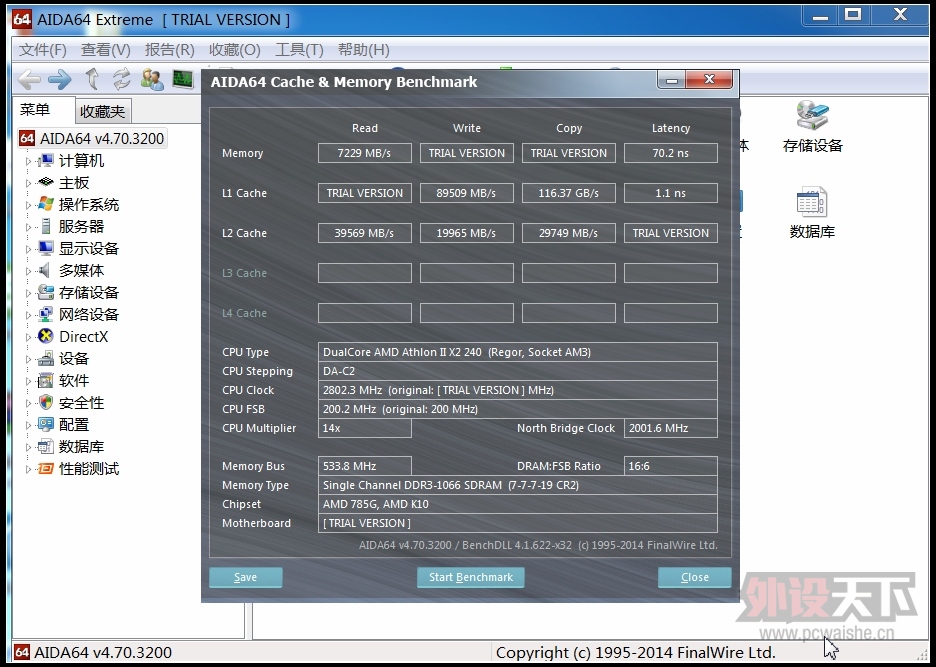Click the AIDA64 v4.70.3200 root tree icon

tap(27, 139)
